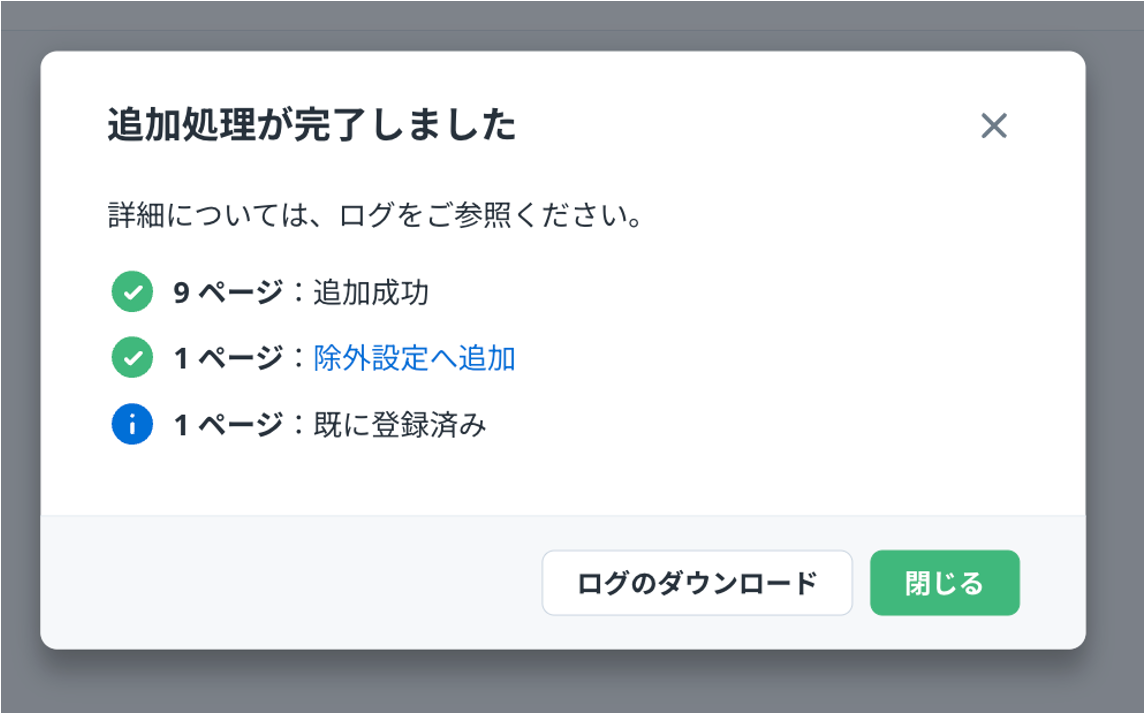This screenshot has height=714, width=1144.
Task: Click the dimmed overlay right of the dialog
Action: click(1114, 350)
